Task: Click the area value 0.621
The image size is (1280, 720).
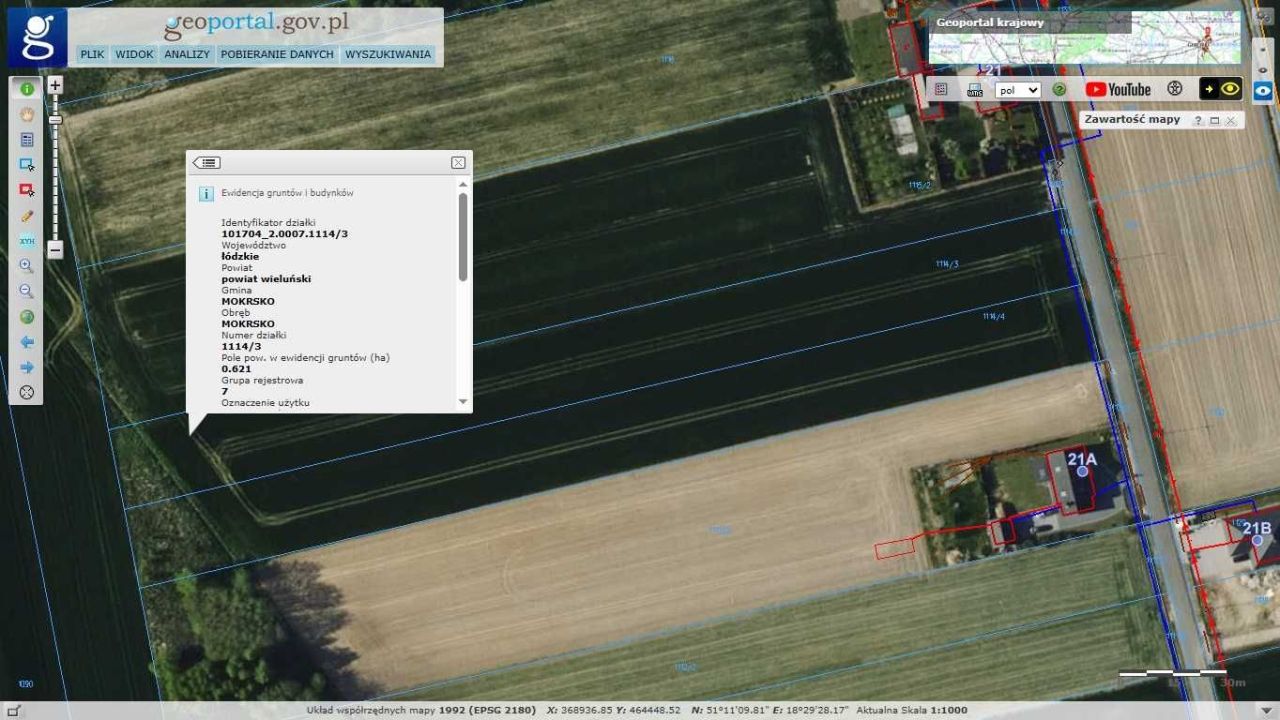Action: click(236, 369)
